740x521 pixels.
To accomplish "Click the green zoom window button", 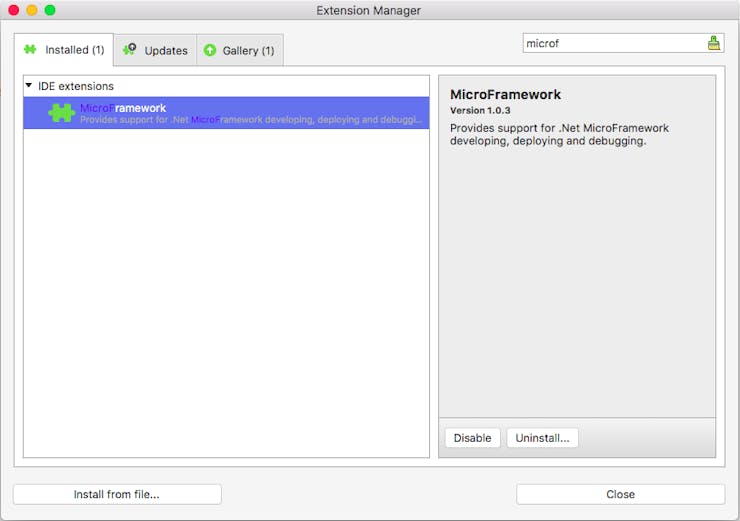I will [50, 10].
